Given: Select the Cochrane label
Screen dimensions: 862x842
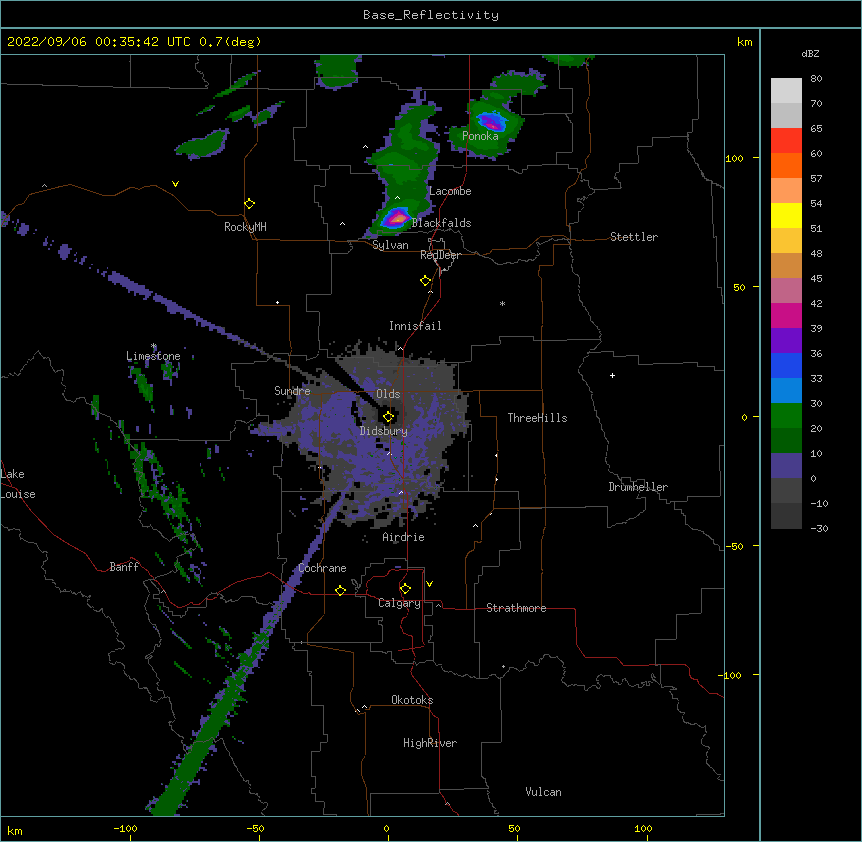Looking at the screenshot, I should 322,568.
